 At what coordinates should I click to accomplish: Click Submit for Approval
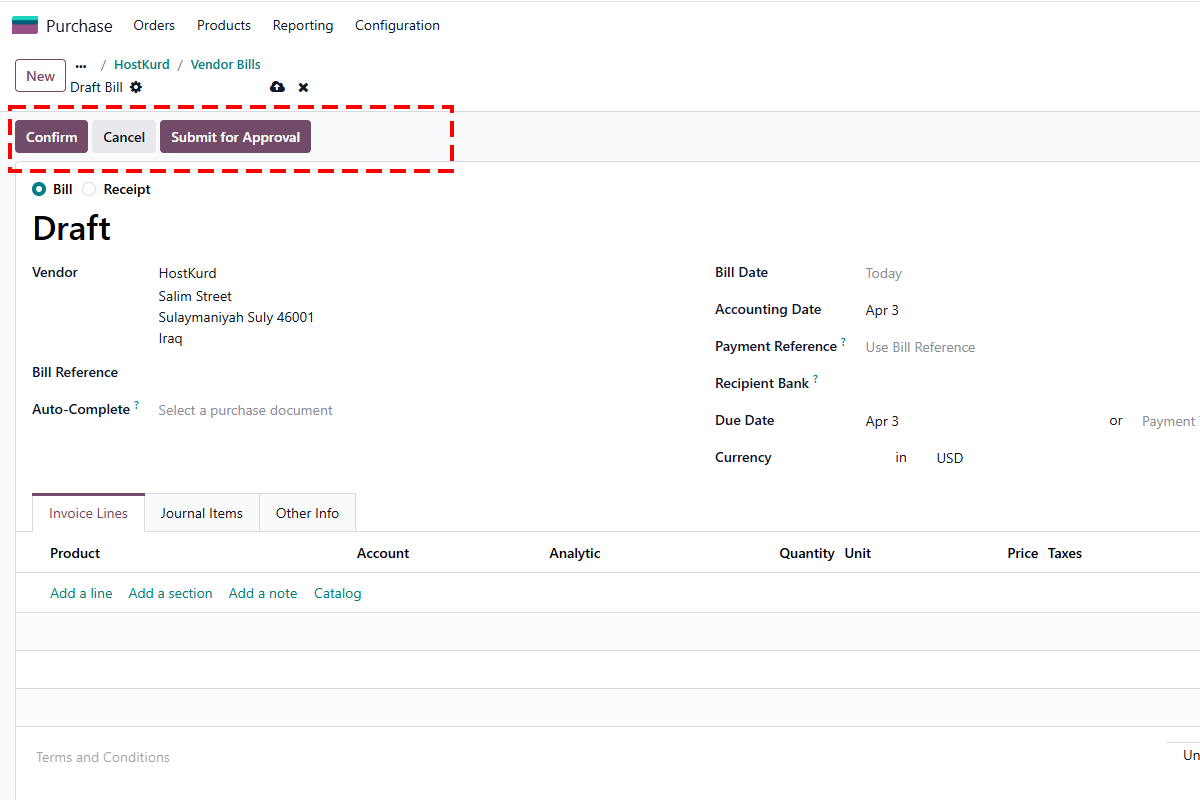tap(235, 136)
